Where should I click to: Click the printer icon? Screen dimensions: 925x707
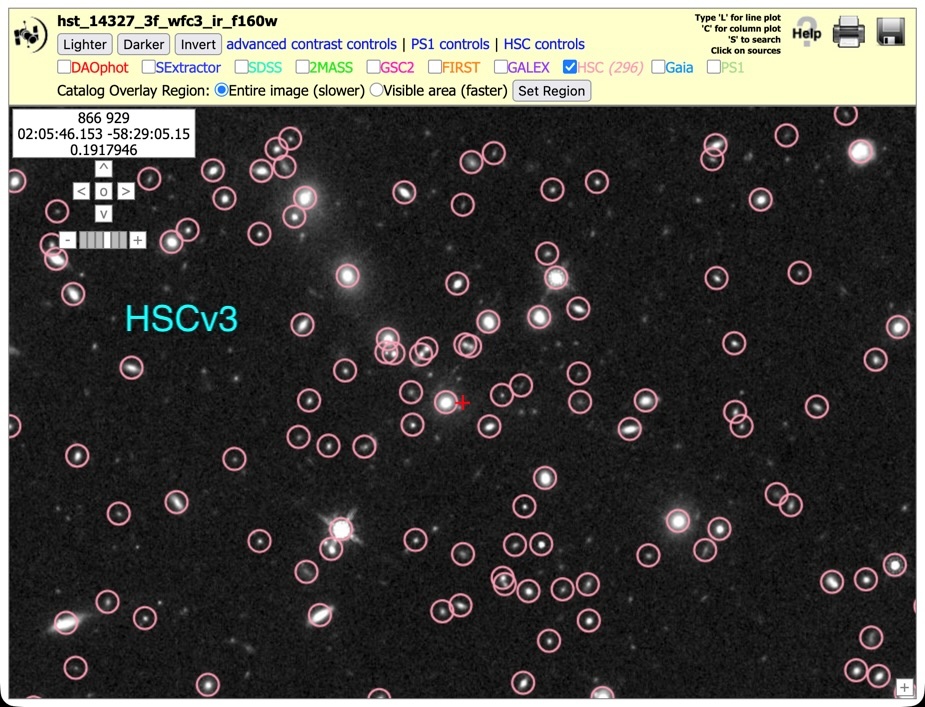[x=849, y=31]
